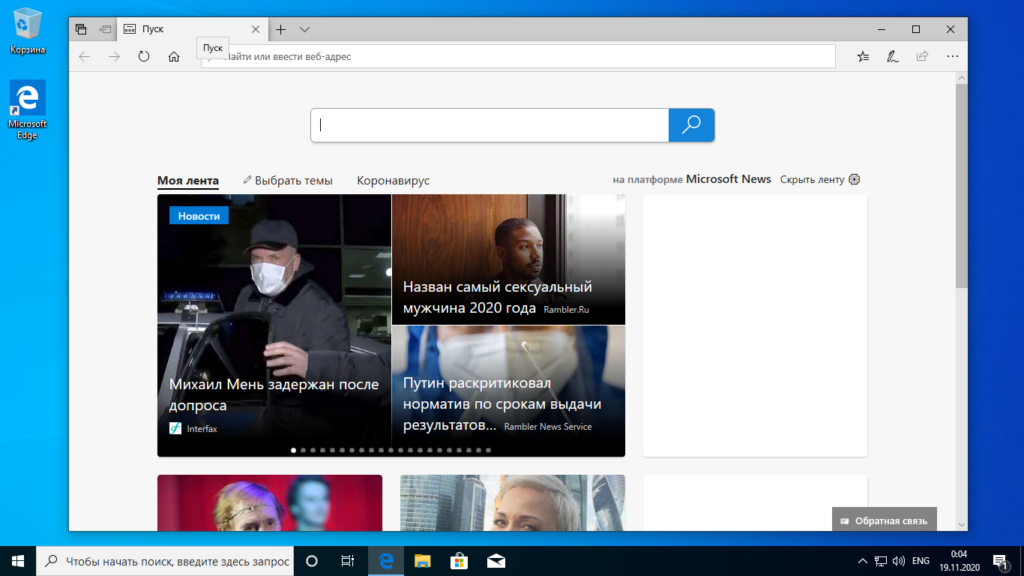
Task: Click the page vertical scrollbar thumb
Action: [961, 186]
